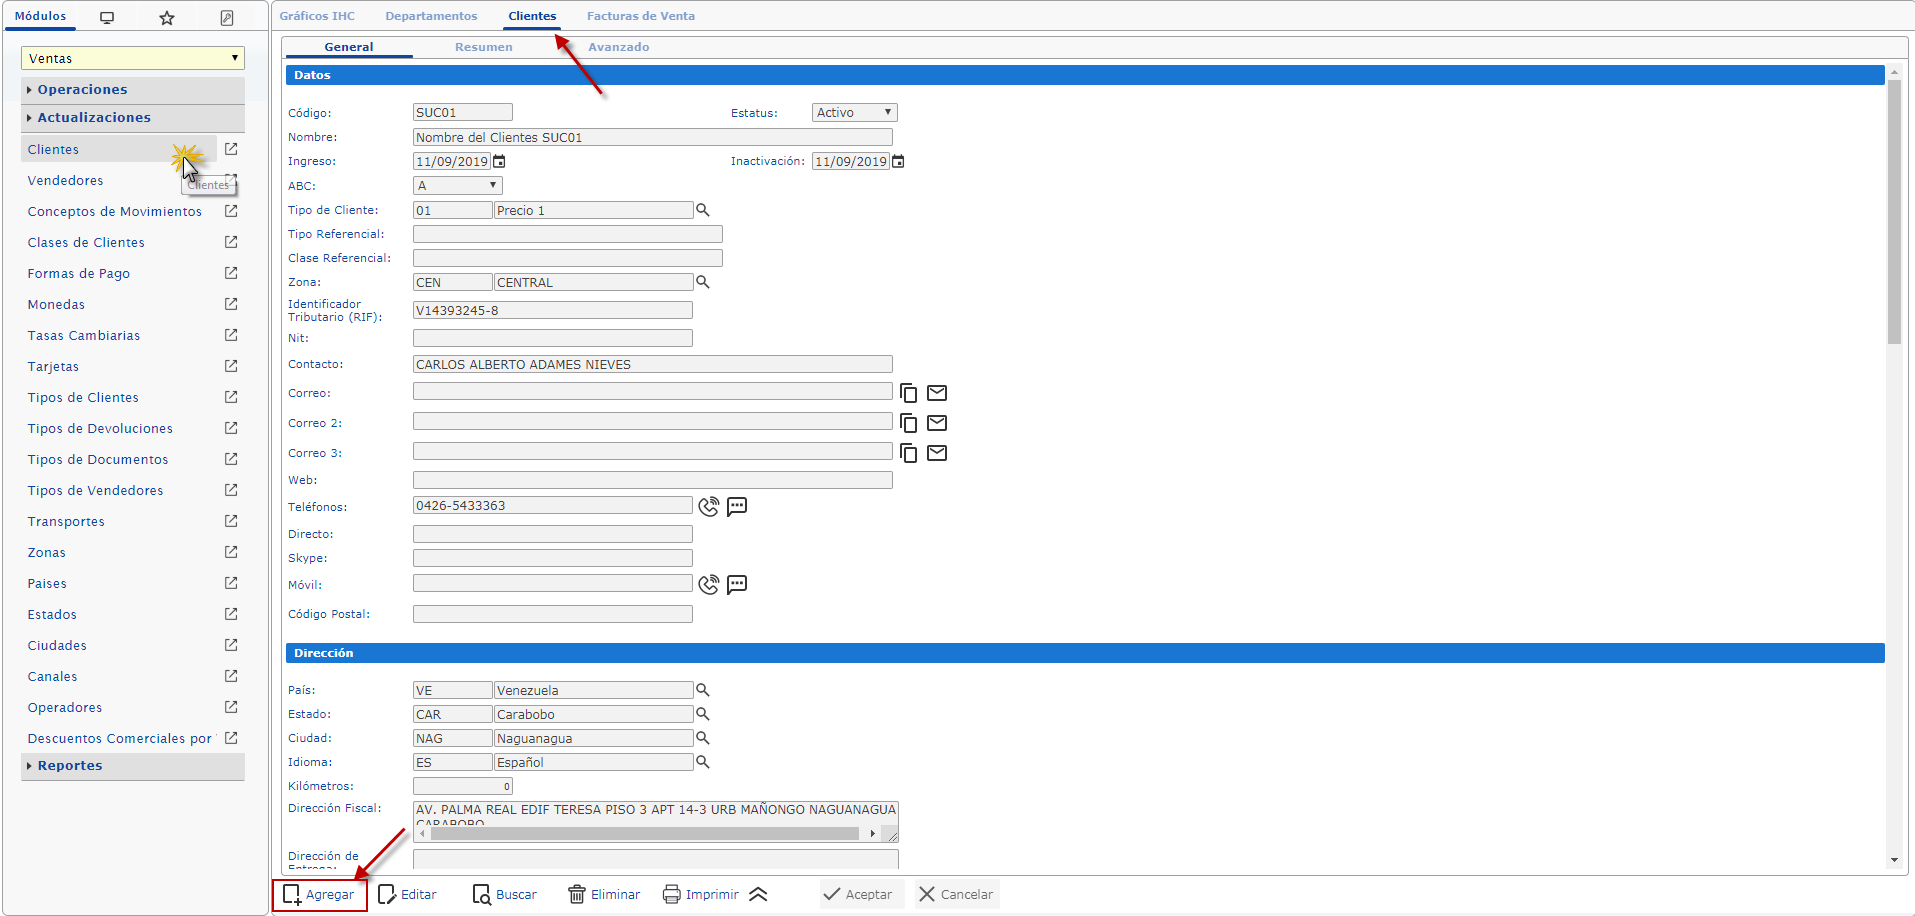
Task: Open Monedas external-link icon
Action: coord(231,304)
